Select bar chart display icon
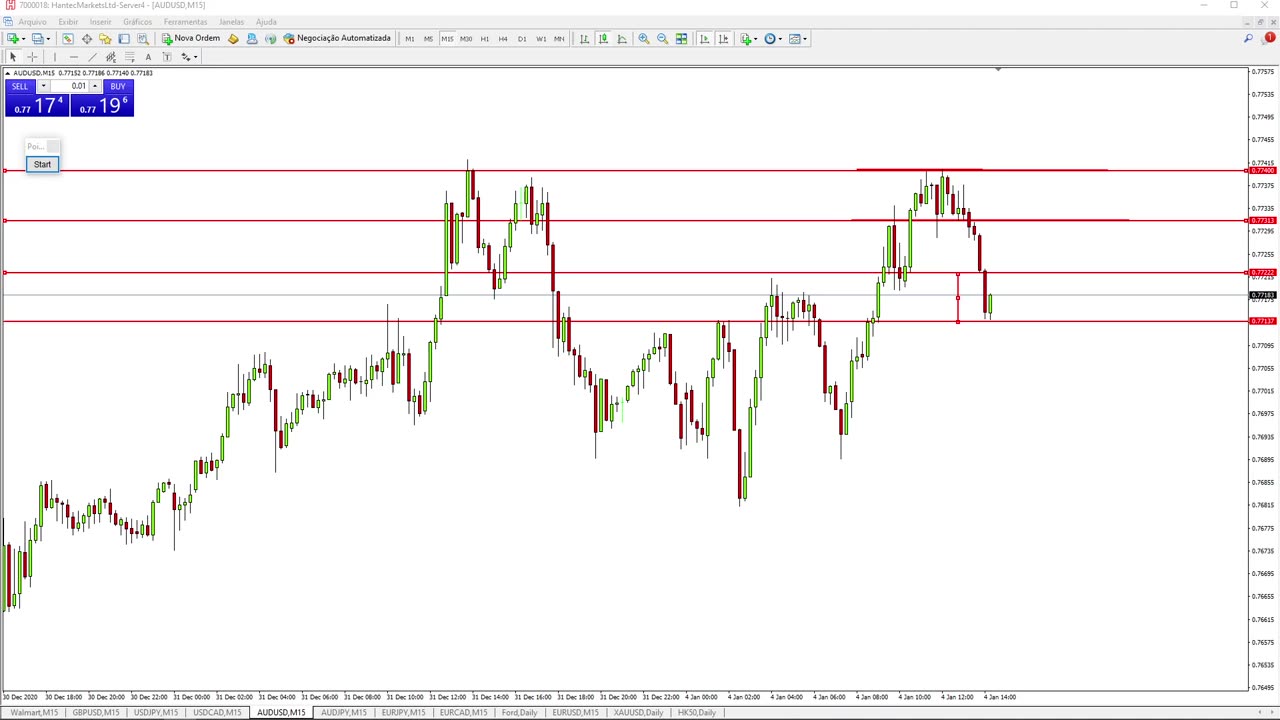This screenshot has height=720, width=1280. 585,39
